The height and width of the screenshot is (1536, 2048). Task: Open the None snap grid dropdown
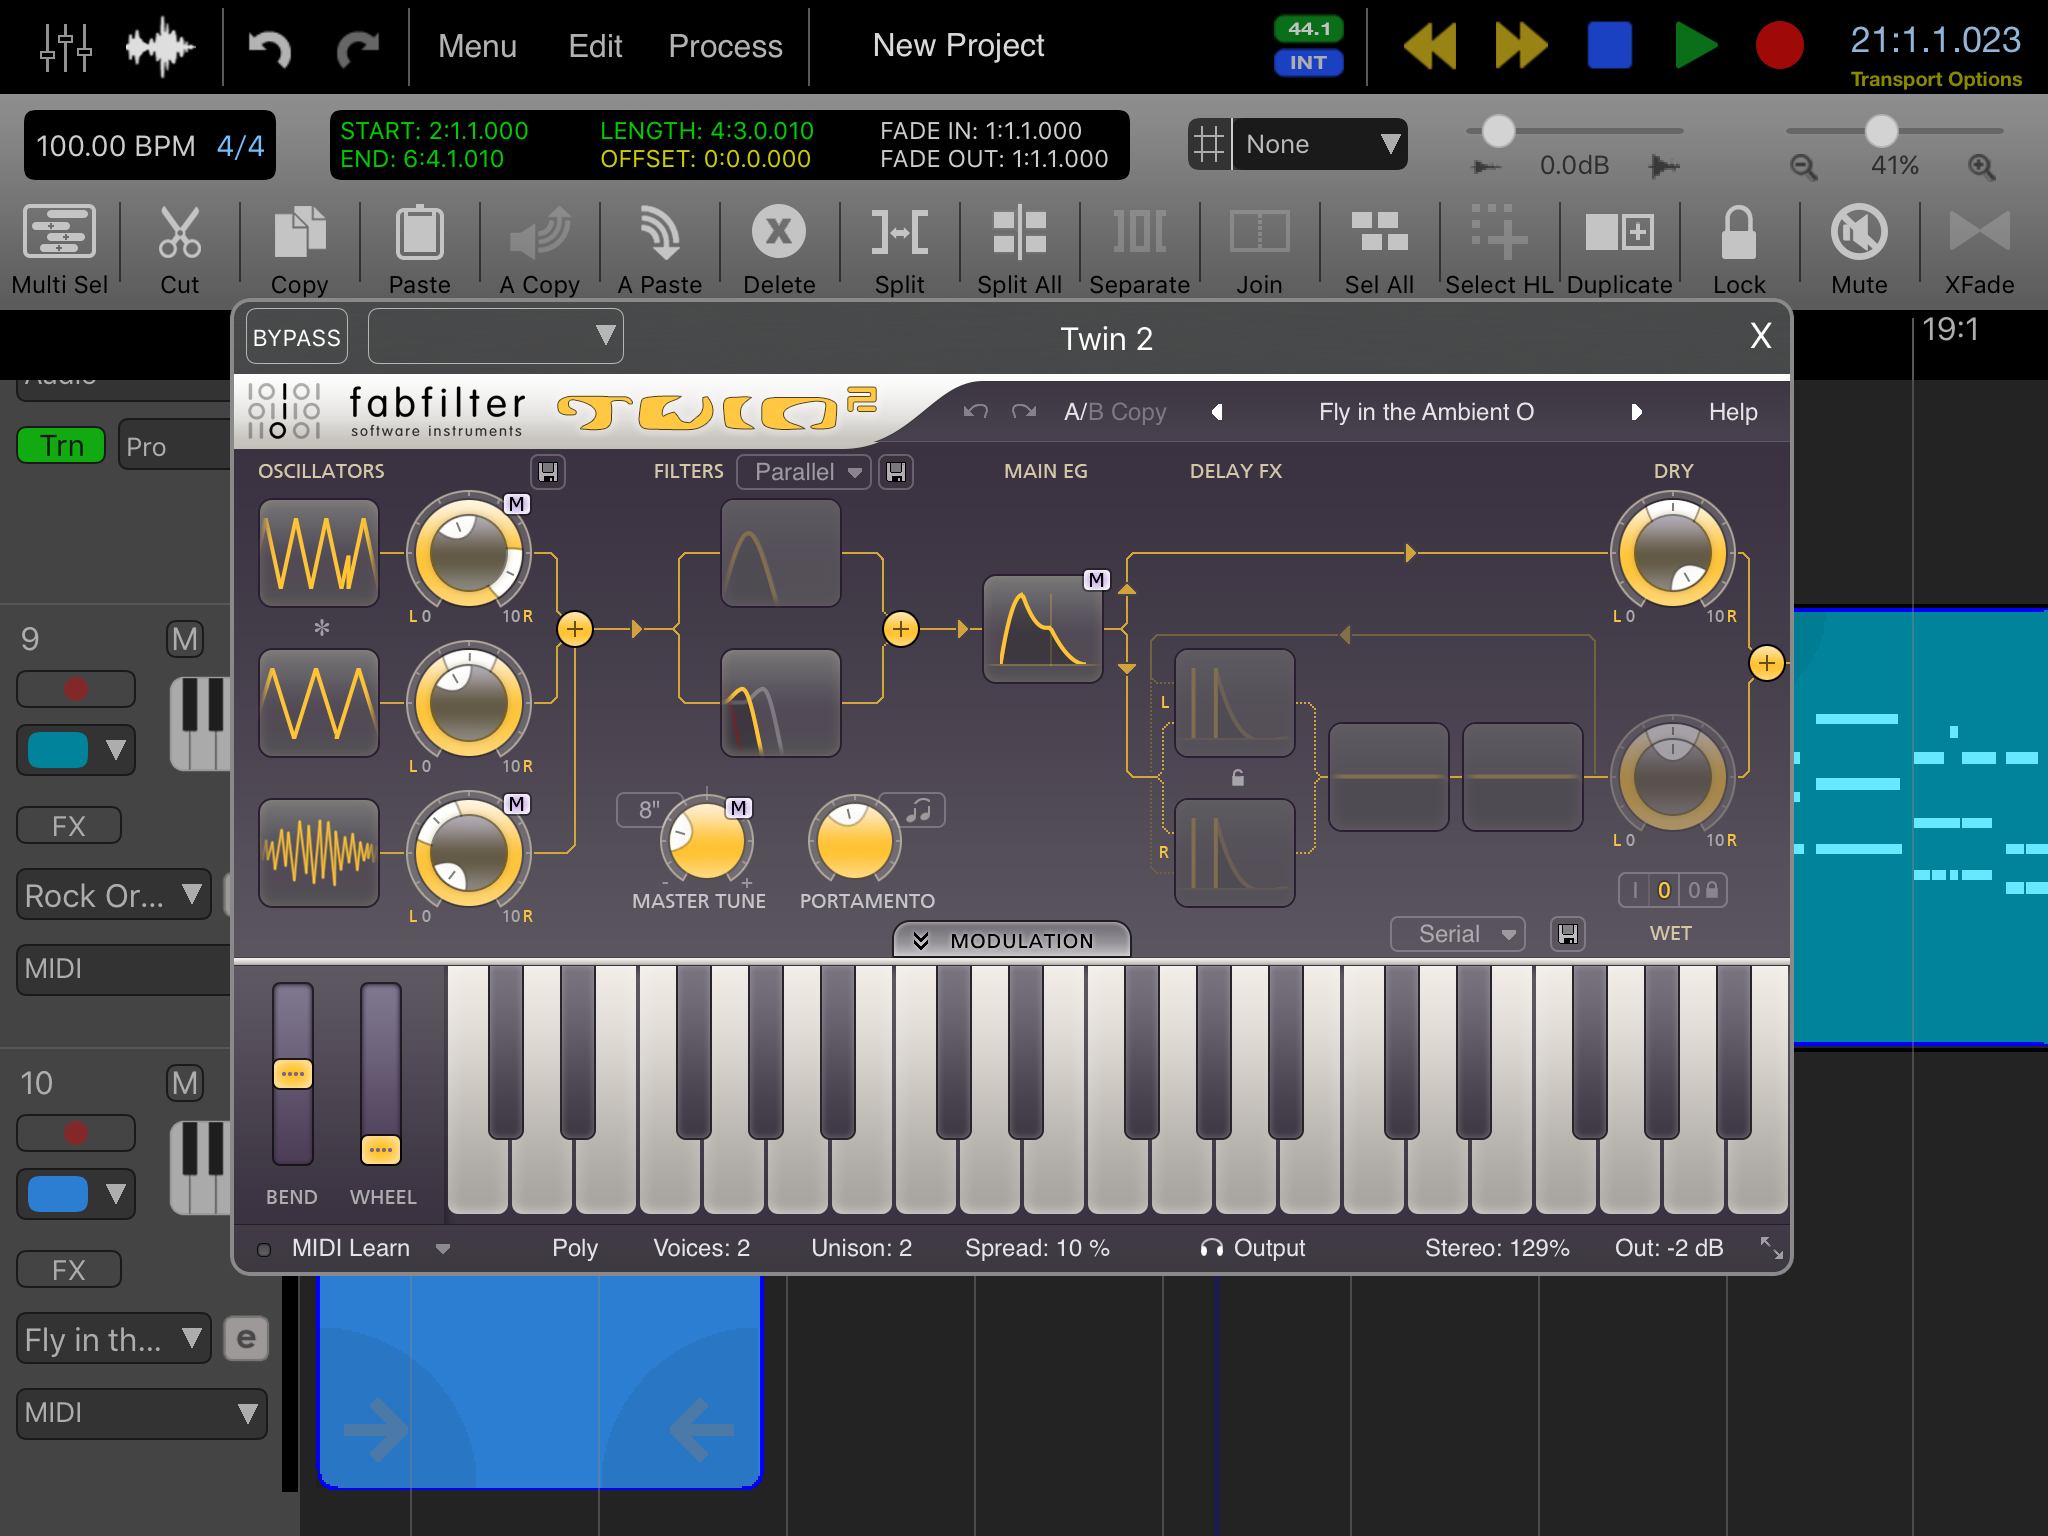point(1319,144)
